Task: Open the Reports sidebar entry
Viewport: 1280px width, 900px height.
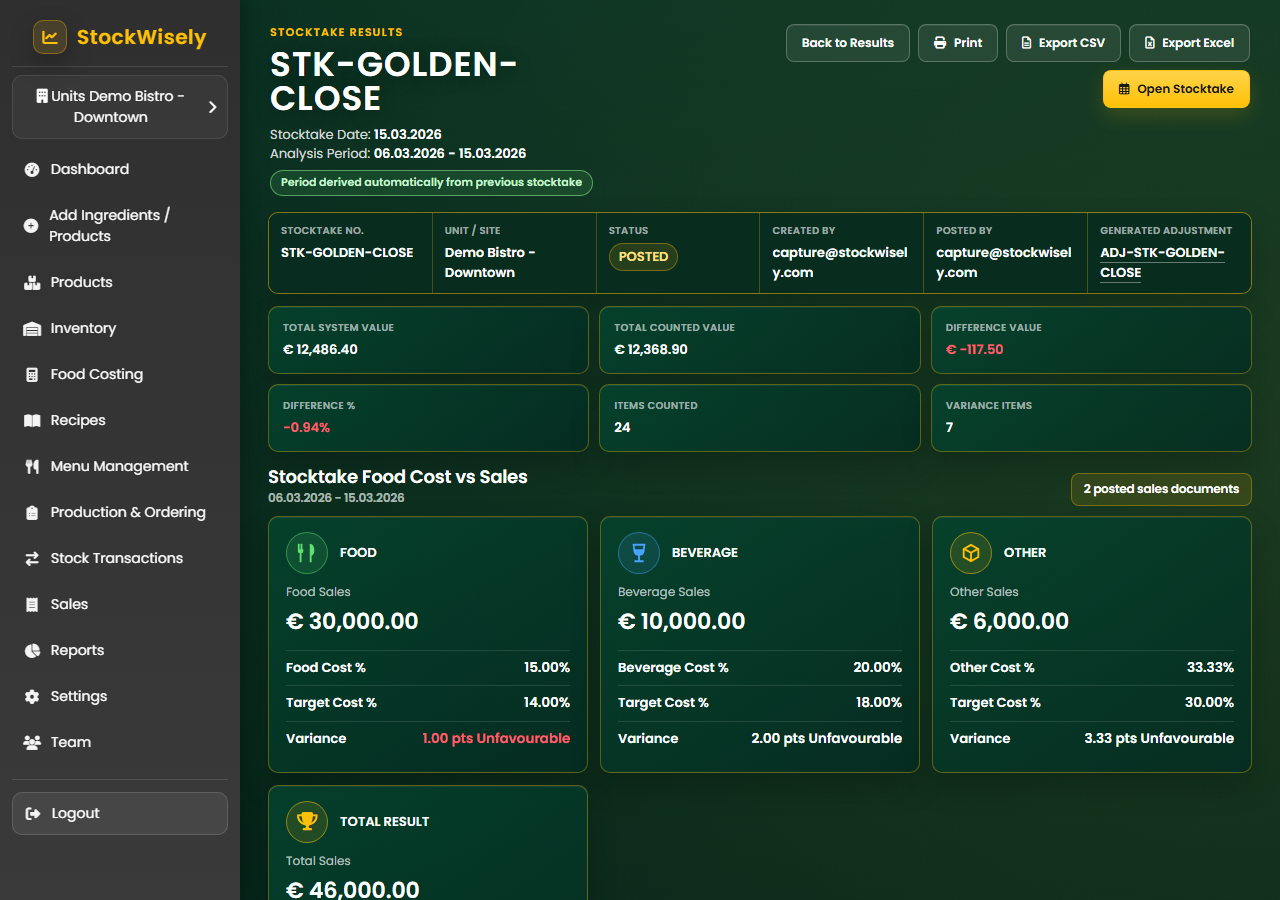Action: (120, 651)
